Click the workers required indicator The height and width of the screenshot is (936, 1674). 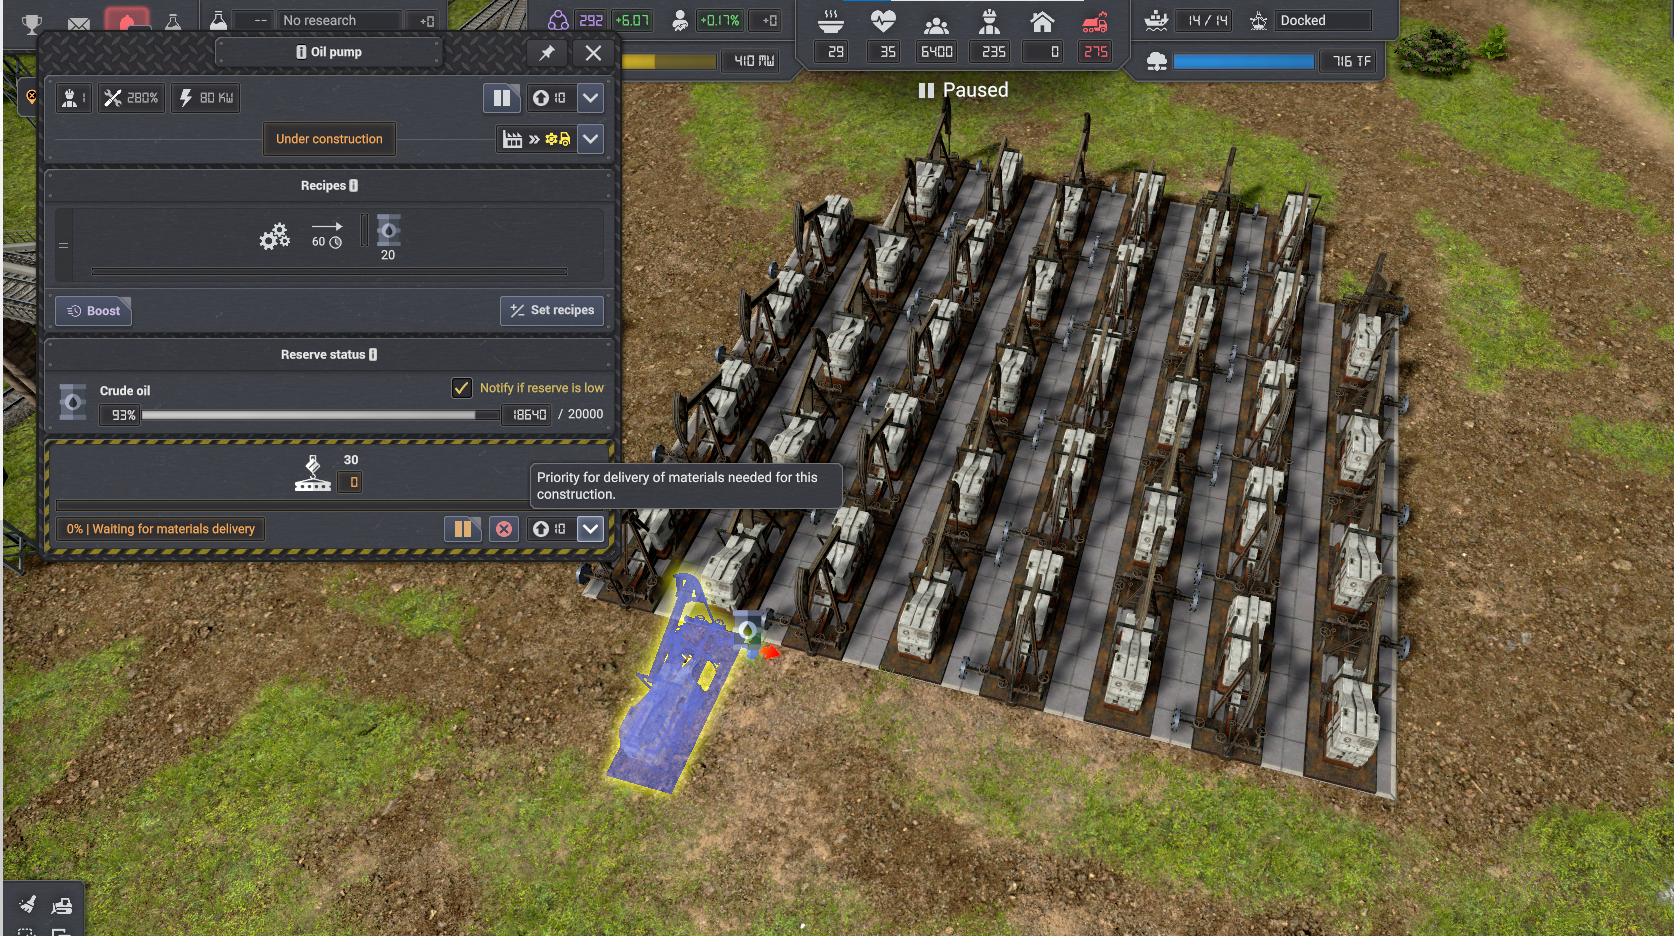tap(74, 98)
